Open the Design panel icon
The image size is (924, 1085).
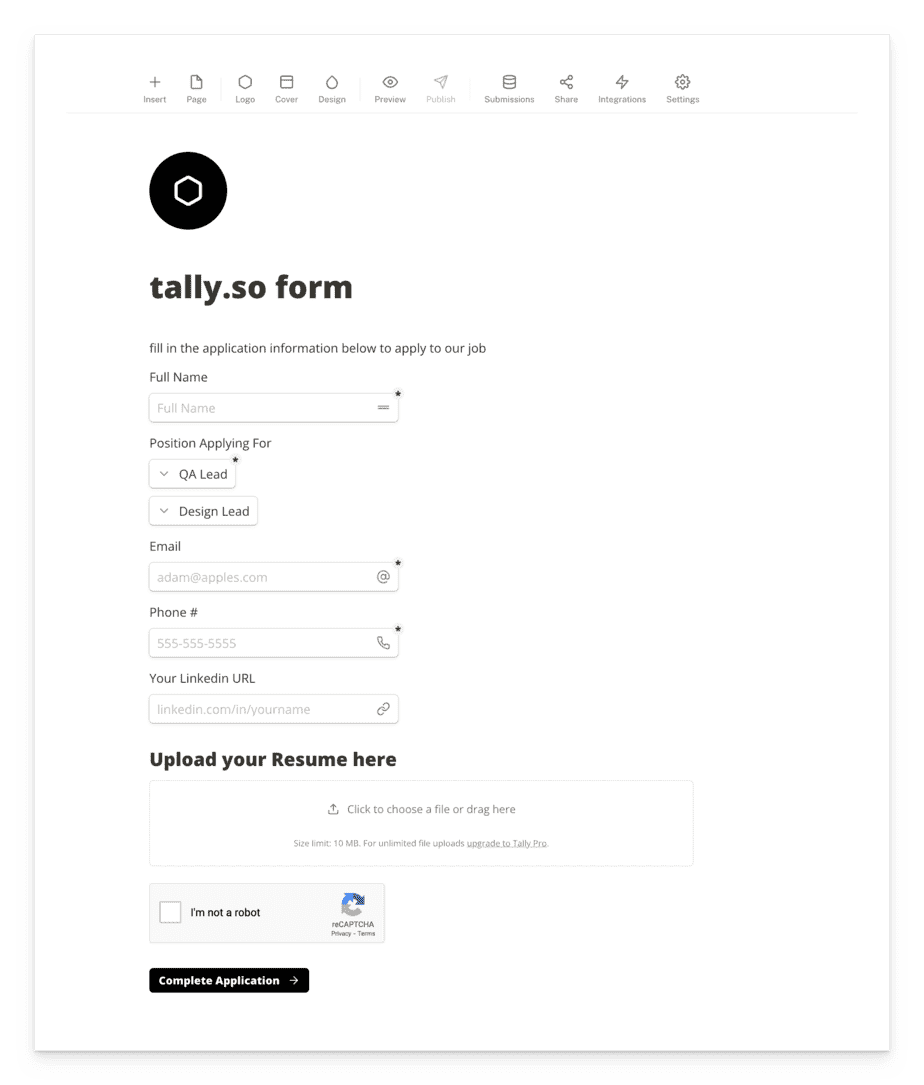tap(332, 83)
